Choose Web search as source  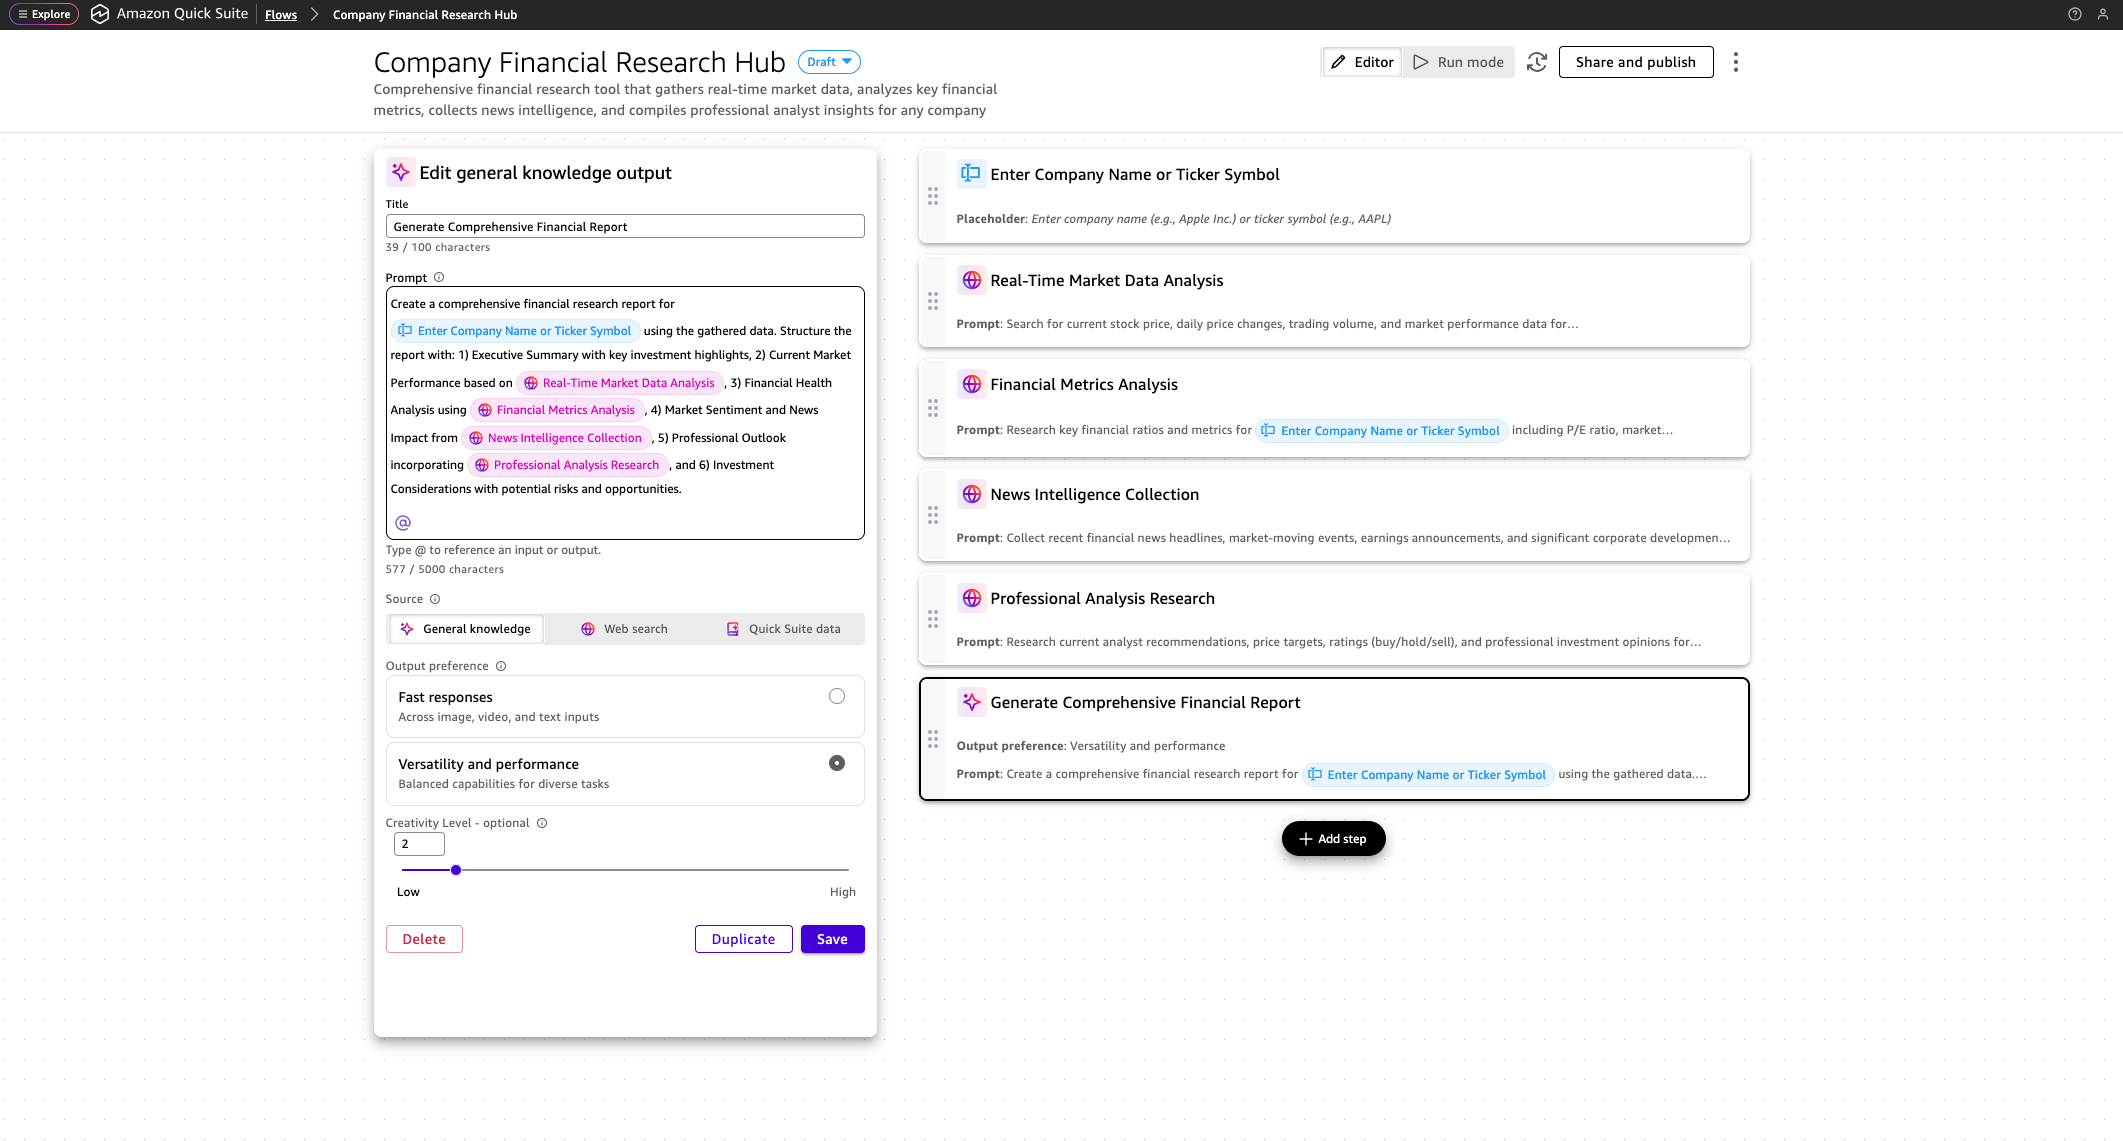pos(624,629)
